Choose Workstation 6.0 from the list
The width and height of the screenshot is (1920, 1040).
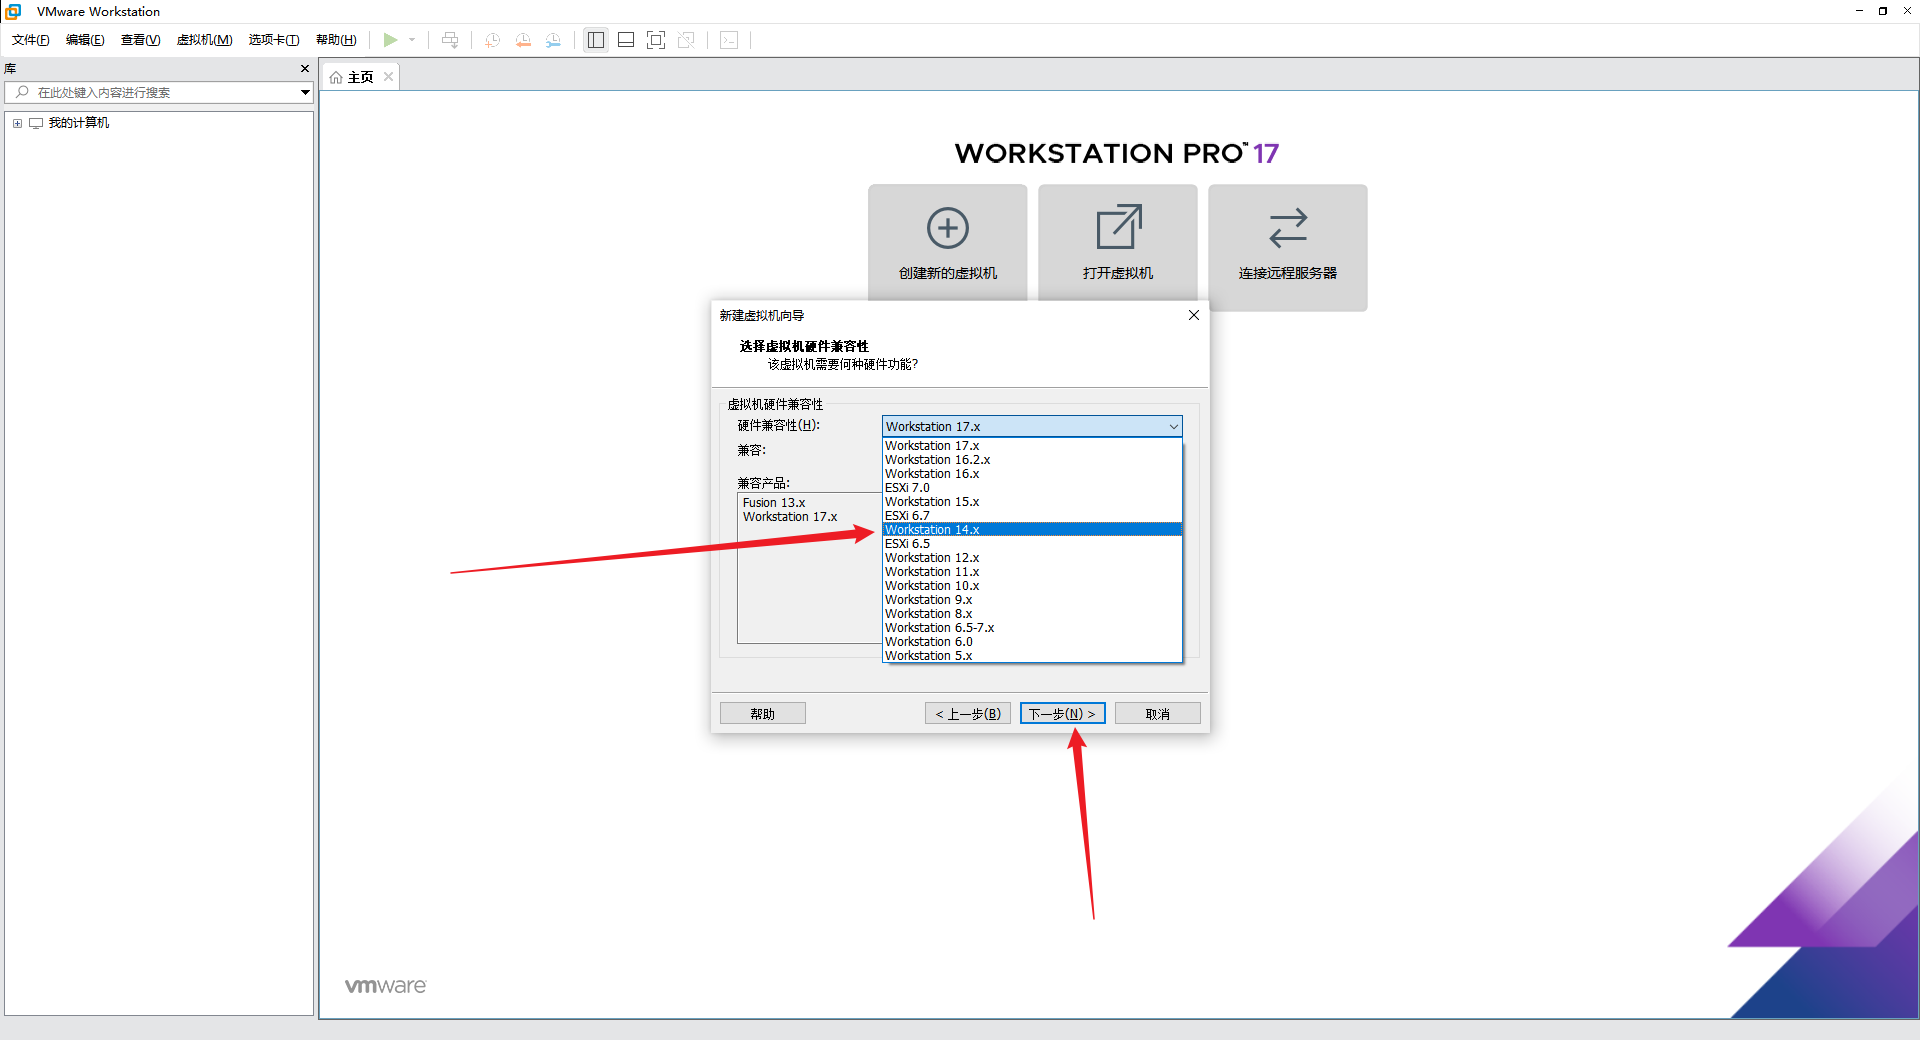[x=1032, y=642]
